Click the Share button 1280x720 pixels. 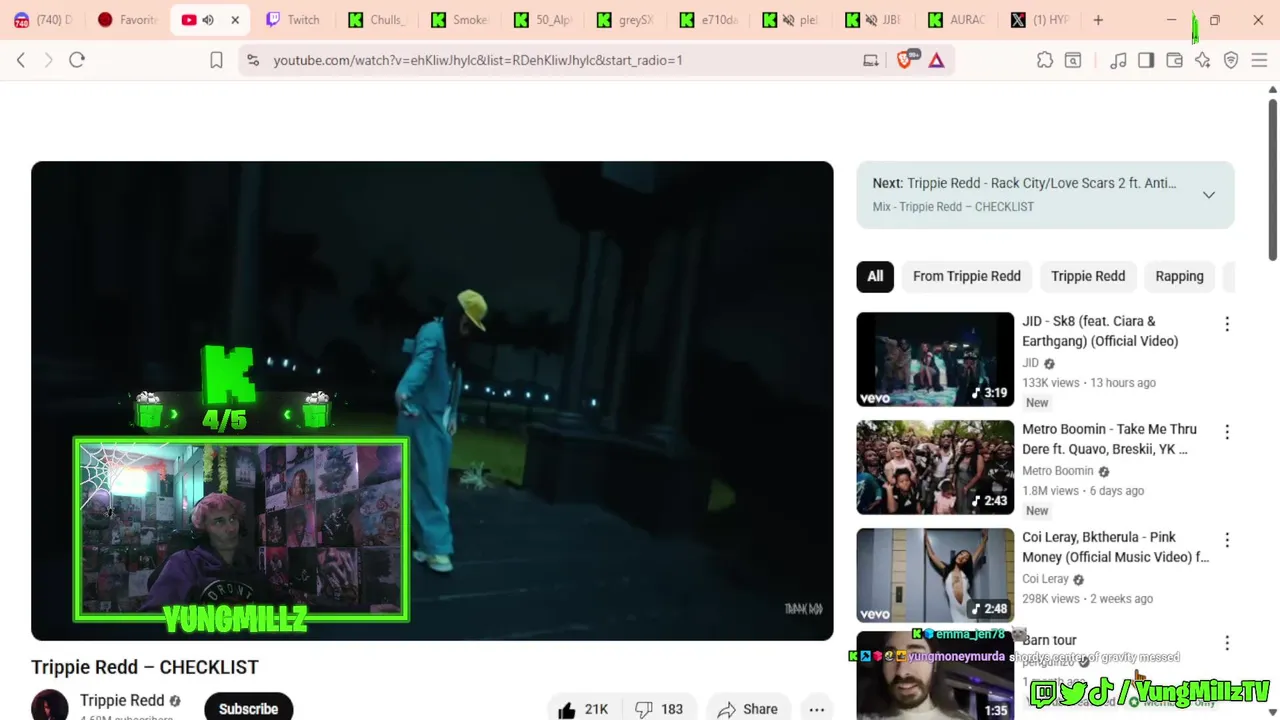pyautogui.click(x=747, y=709)
